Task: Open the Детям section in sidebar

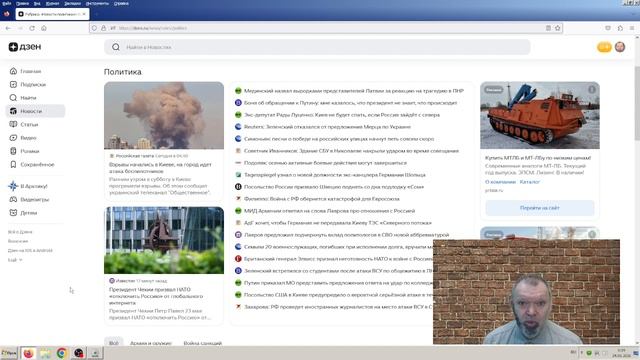Action: (x=23, y=213)
